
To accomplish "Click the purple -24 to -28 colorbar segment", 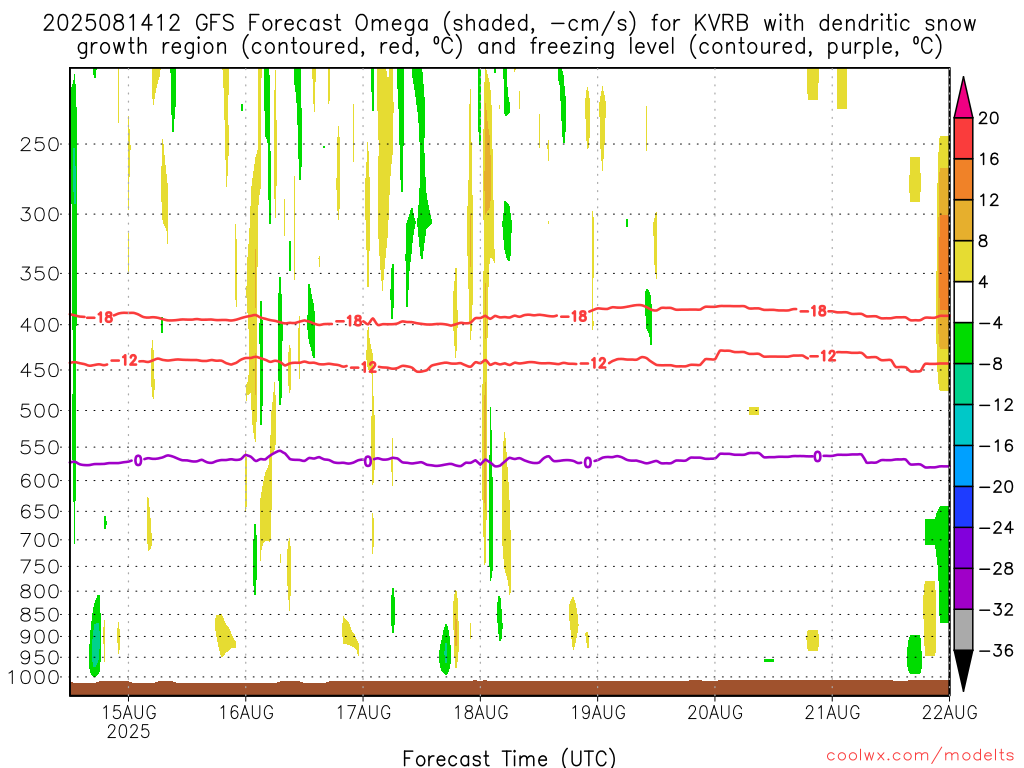I will 963,548.
